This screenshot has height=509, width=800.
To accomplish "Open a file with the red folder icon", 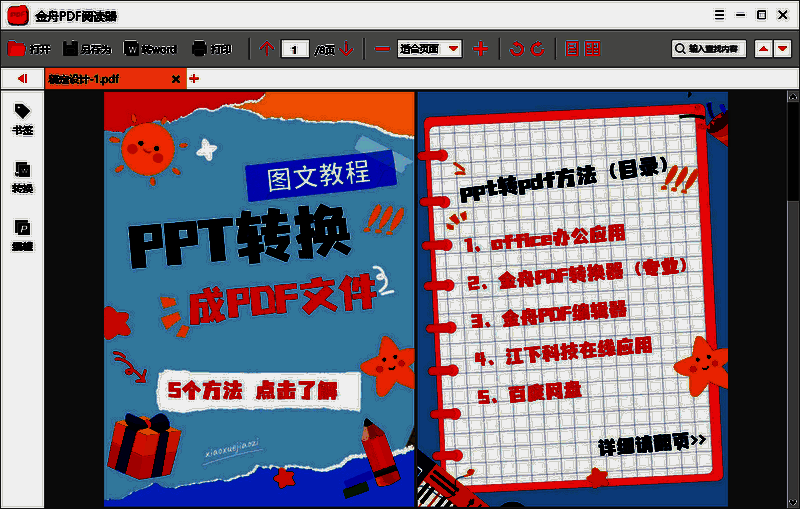I will (17, 48).
